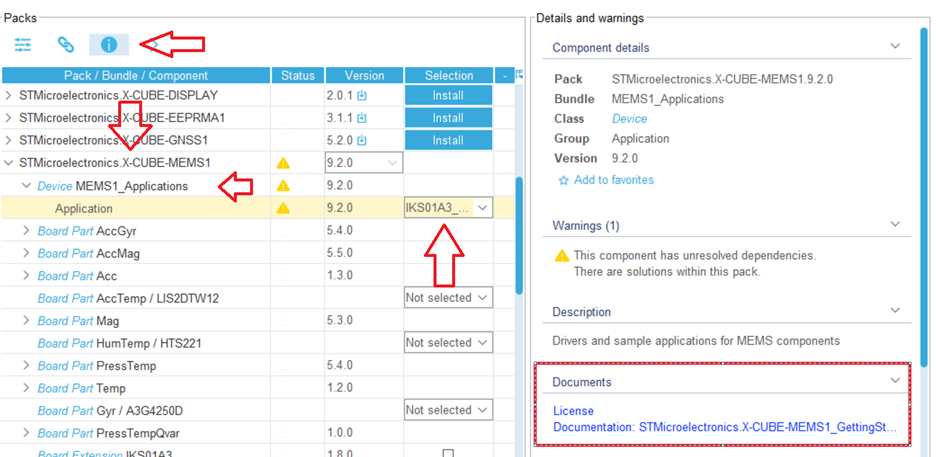Click bundle value MEMS1_Applications in details

click(667, 99)
